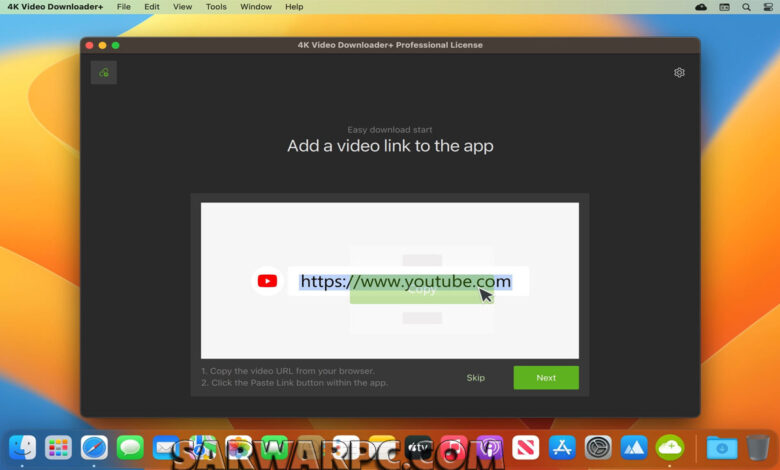Open the Edit menu
Screen dimensions: 780x470
coord(152,7)
